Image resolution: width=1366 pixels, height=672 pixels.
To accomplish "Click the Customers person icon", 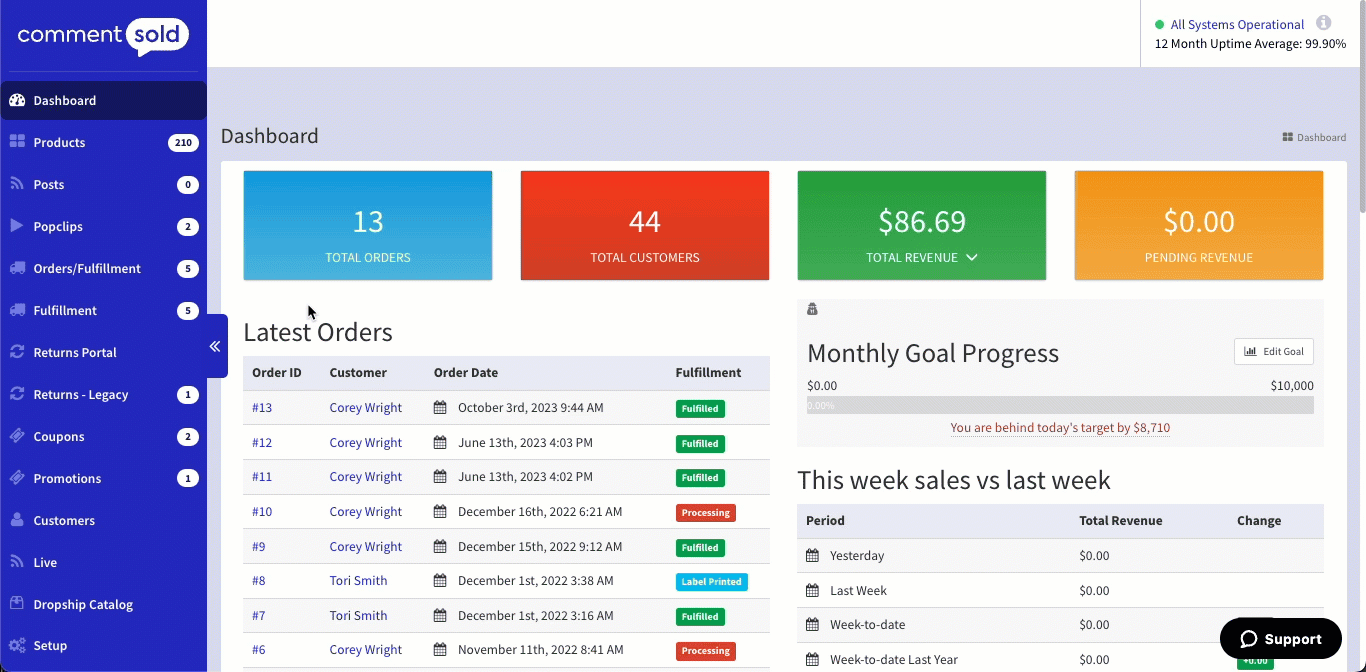I will 17,520.
